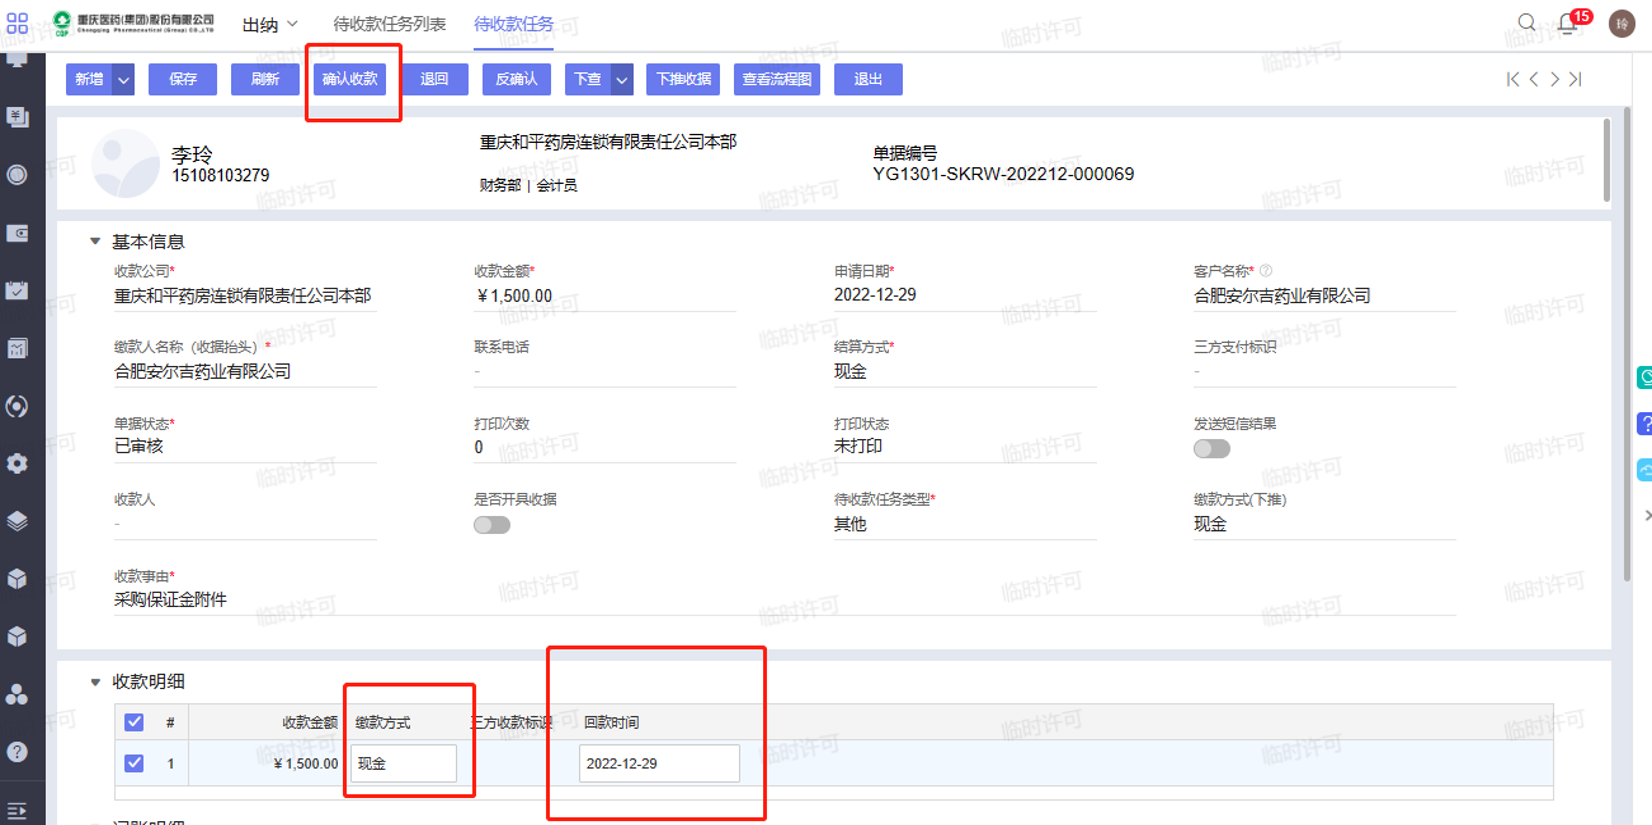Click the 确认收款 button
Viewport: 1652px width, 825px height.
point(350,79)
